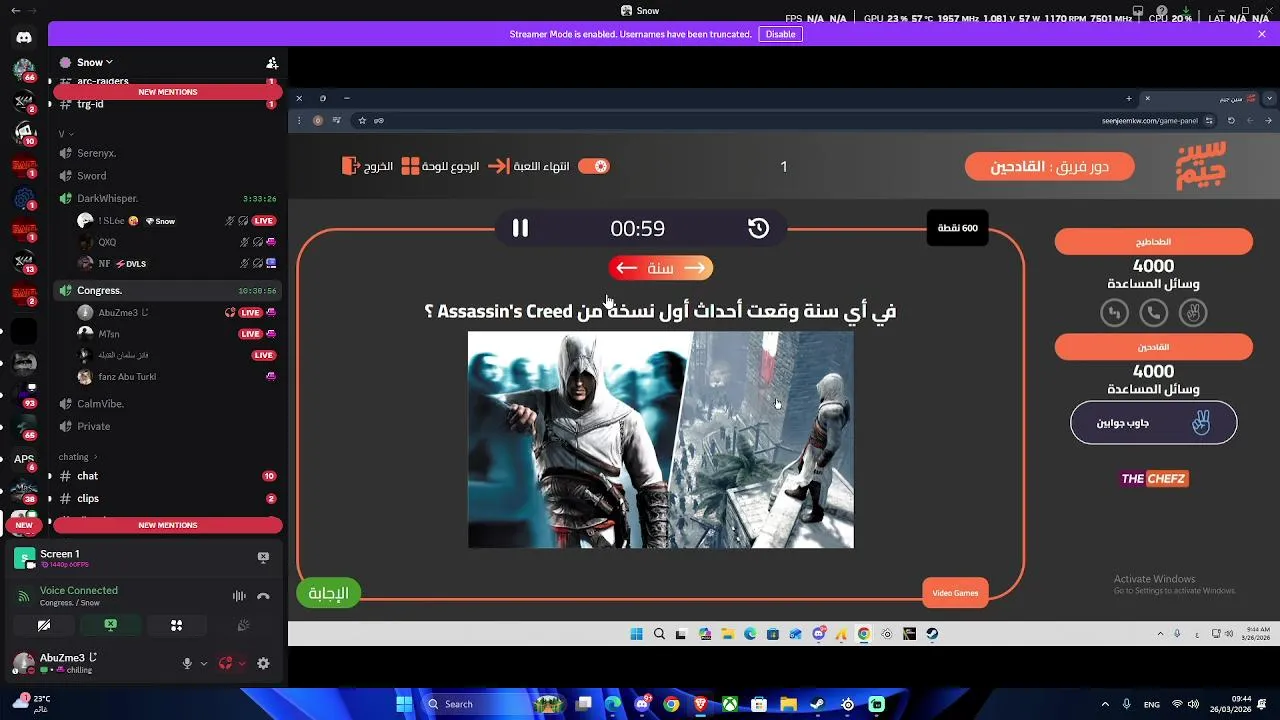The height and width of the screenshot is (720, 1280).
Task: Open the microphone input options chevron
Action: (204, 663)
